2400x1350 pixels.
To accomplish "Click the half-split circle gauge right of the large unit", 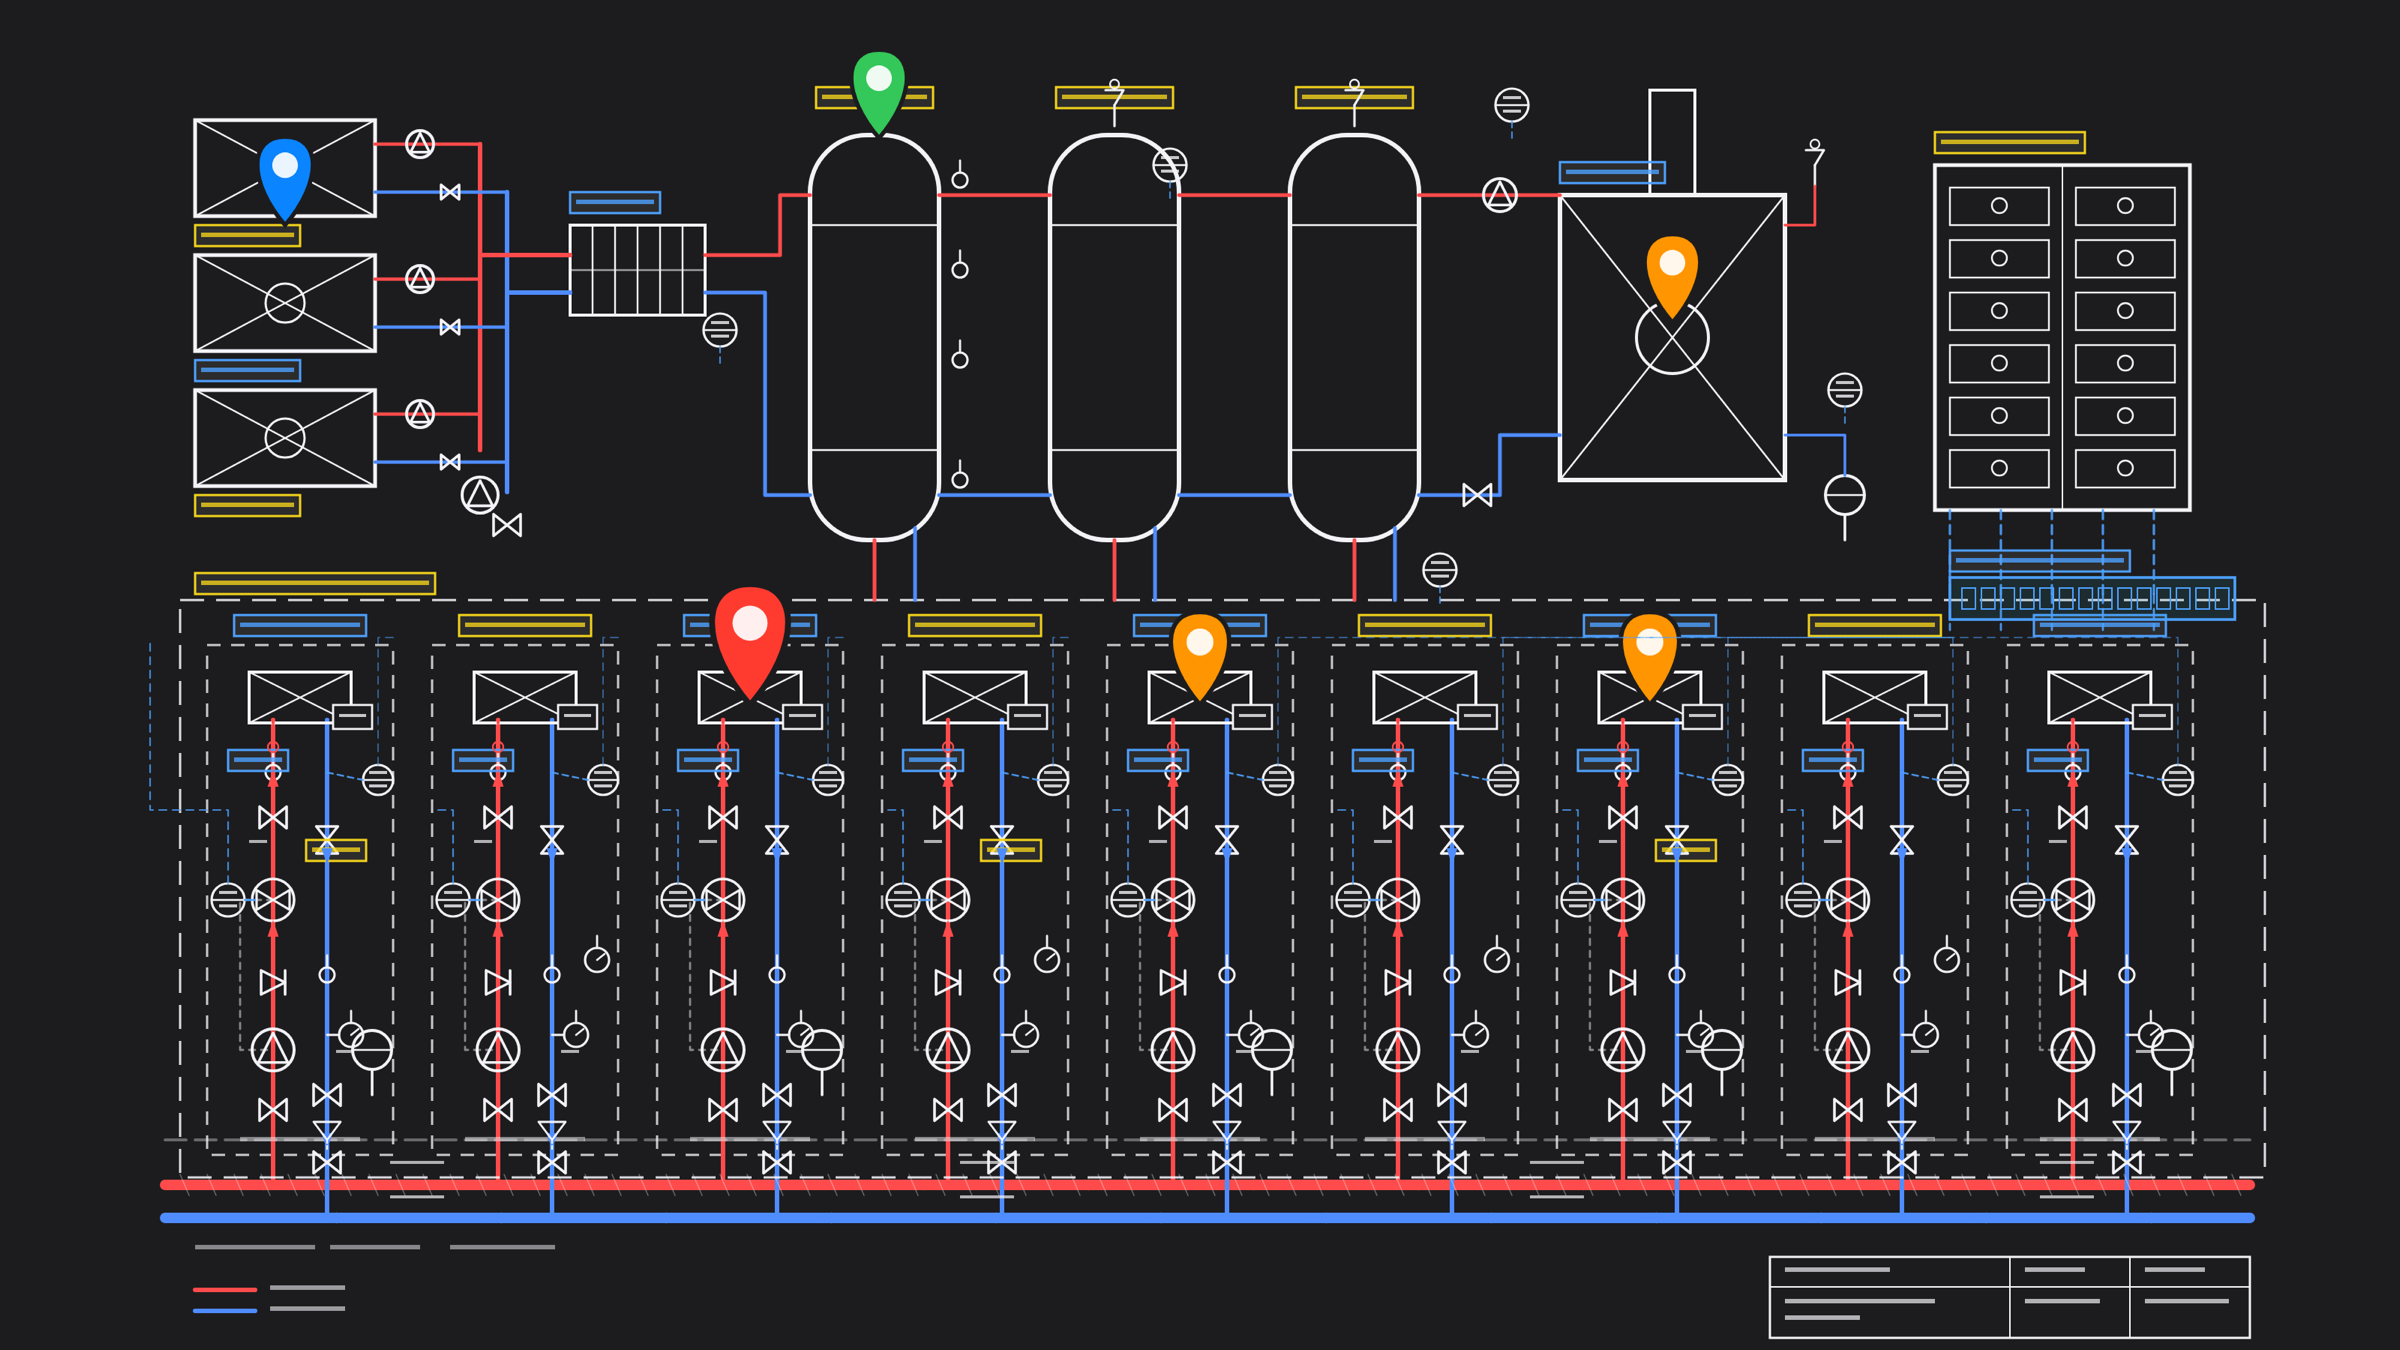I will pos(1845,495).
